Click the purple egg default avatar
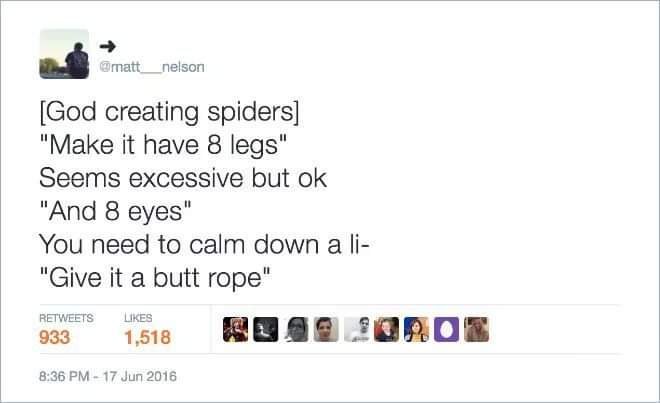This screenshot has height=403, width=660. 446,329
